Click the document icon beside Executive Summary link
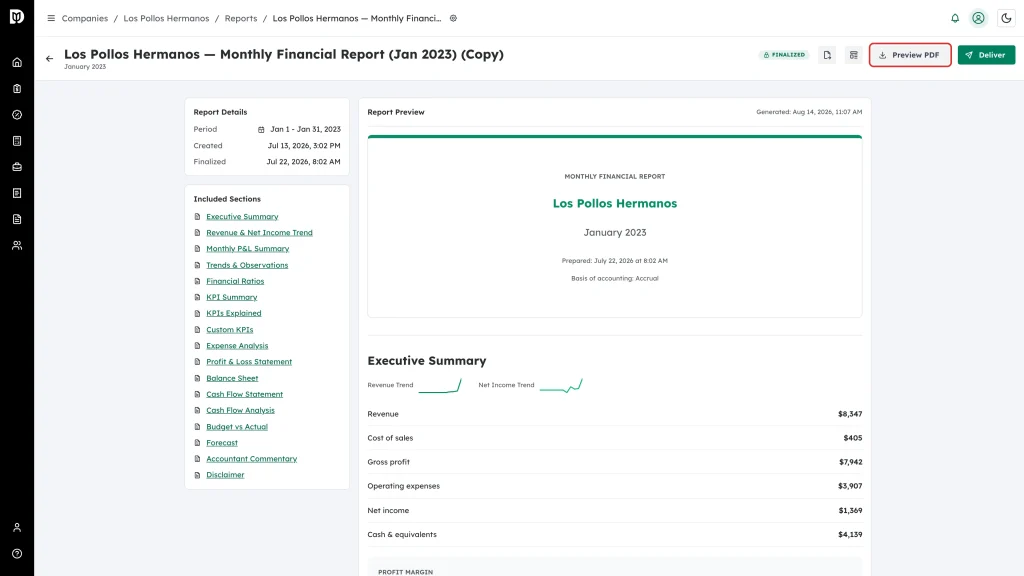This screenshot has width=1024, height=576. pos(197,217)
